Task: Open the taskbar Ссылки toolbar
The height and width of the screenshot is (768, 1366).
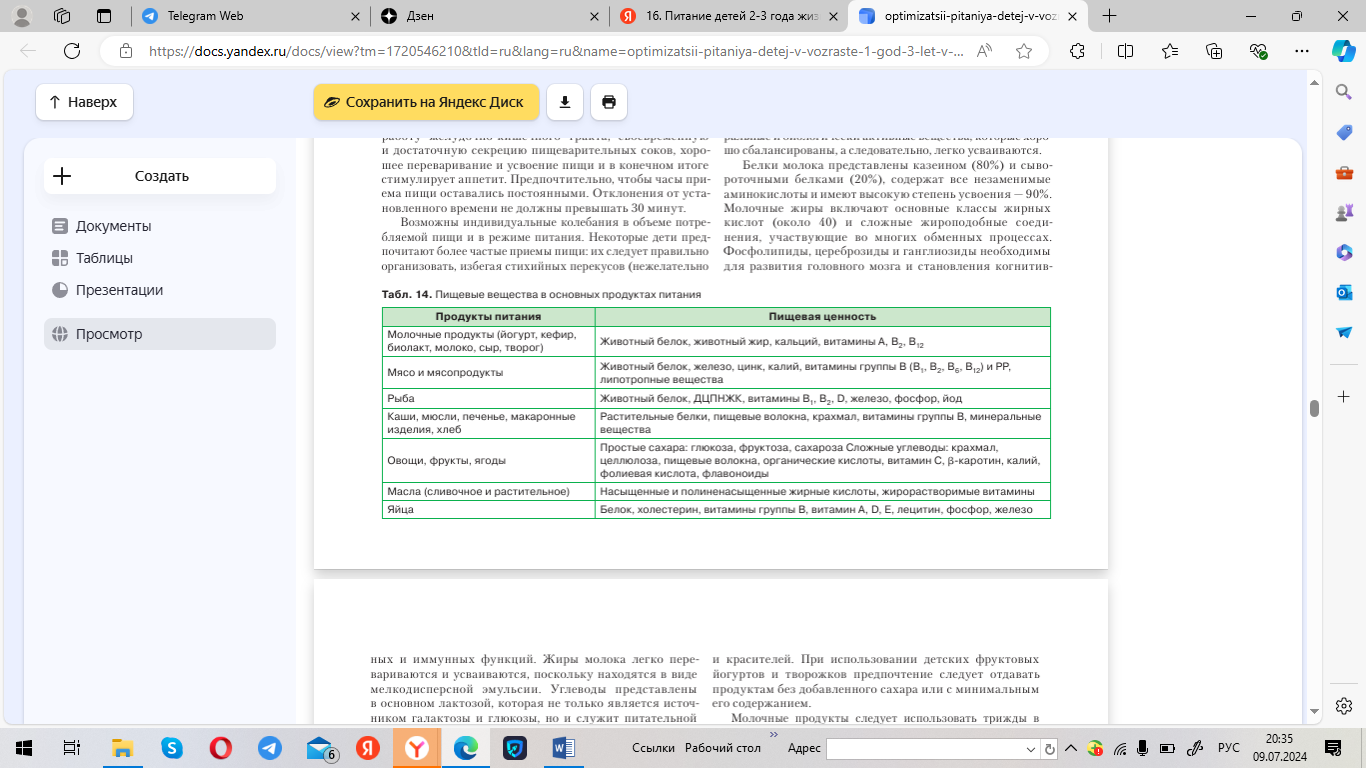Action: 653,748
